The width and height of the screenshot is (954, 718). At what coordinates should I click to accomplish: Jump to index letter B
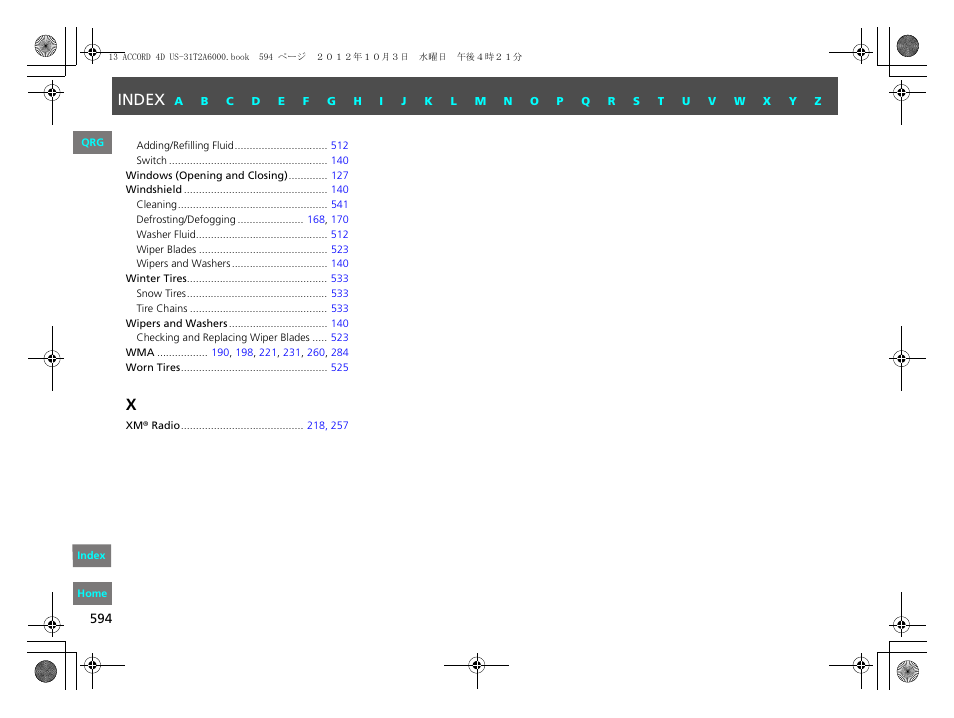click(204, 101)
